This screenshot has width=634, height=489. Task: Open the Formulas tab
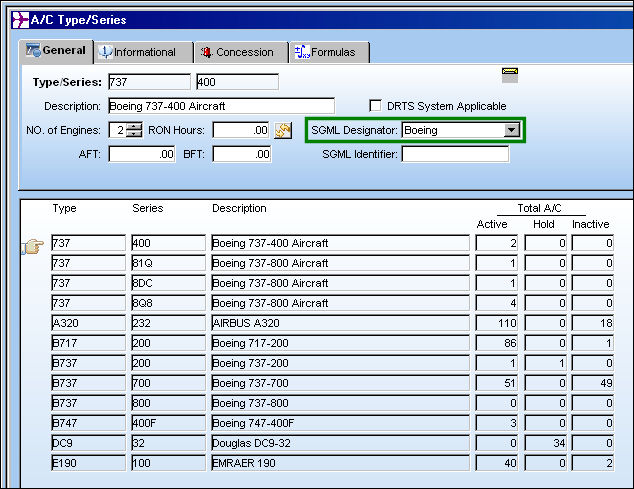(x=329, y=53)
